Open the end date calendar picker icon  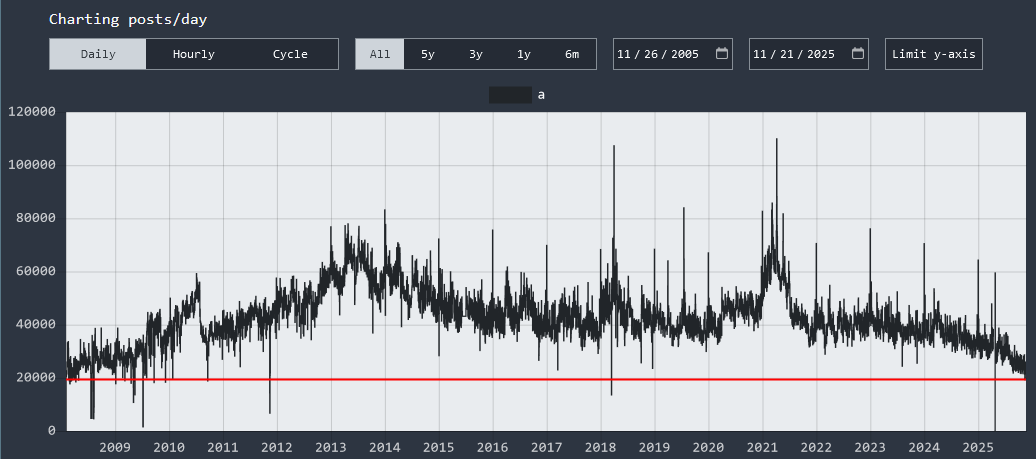pyautogui.click(x=858, y=53)
